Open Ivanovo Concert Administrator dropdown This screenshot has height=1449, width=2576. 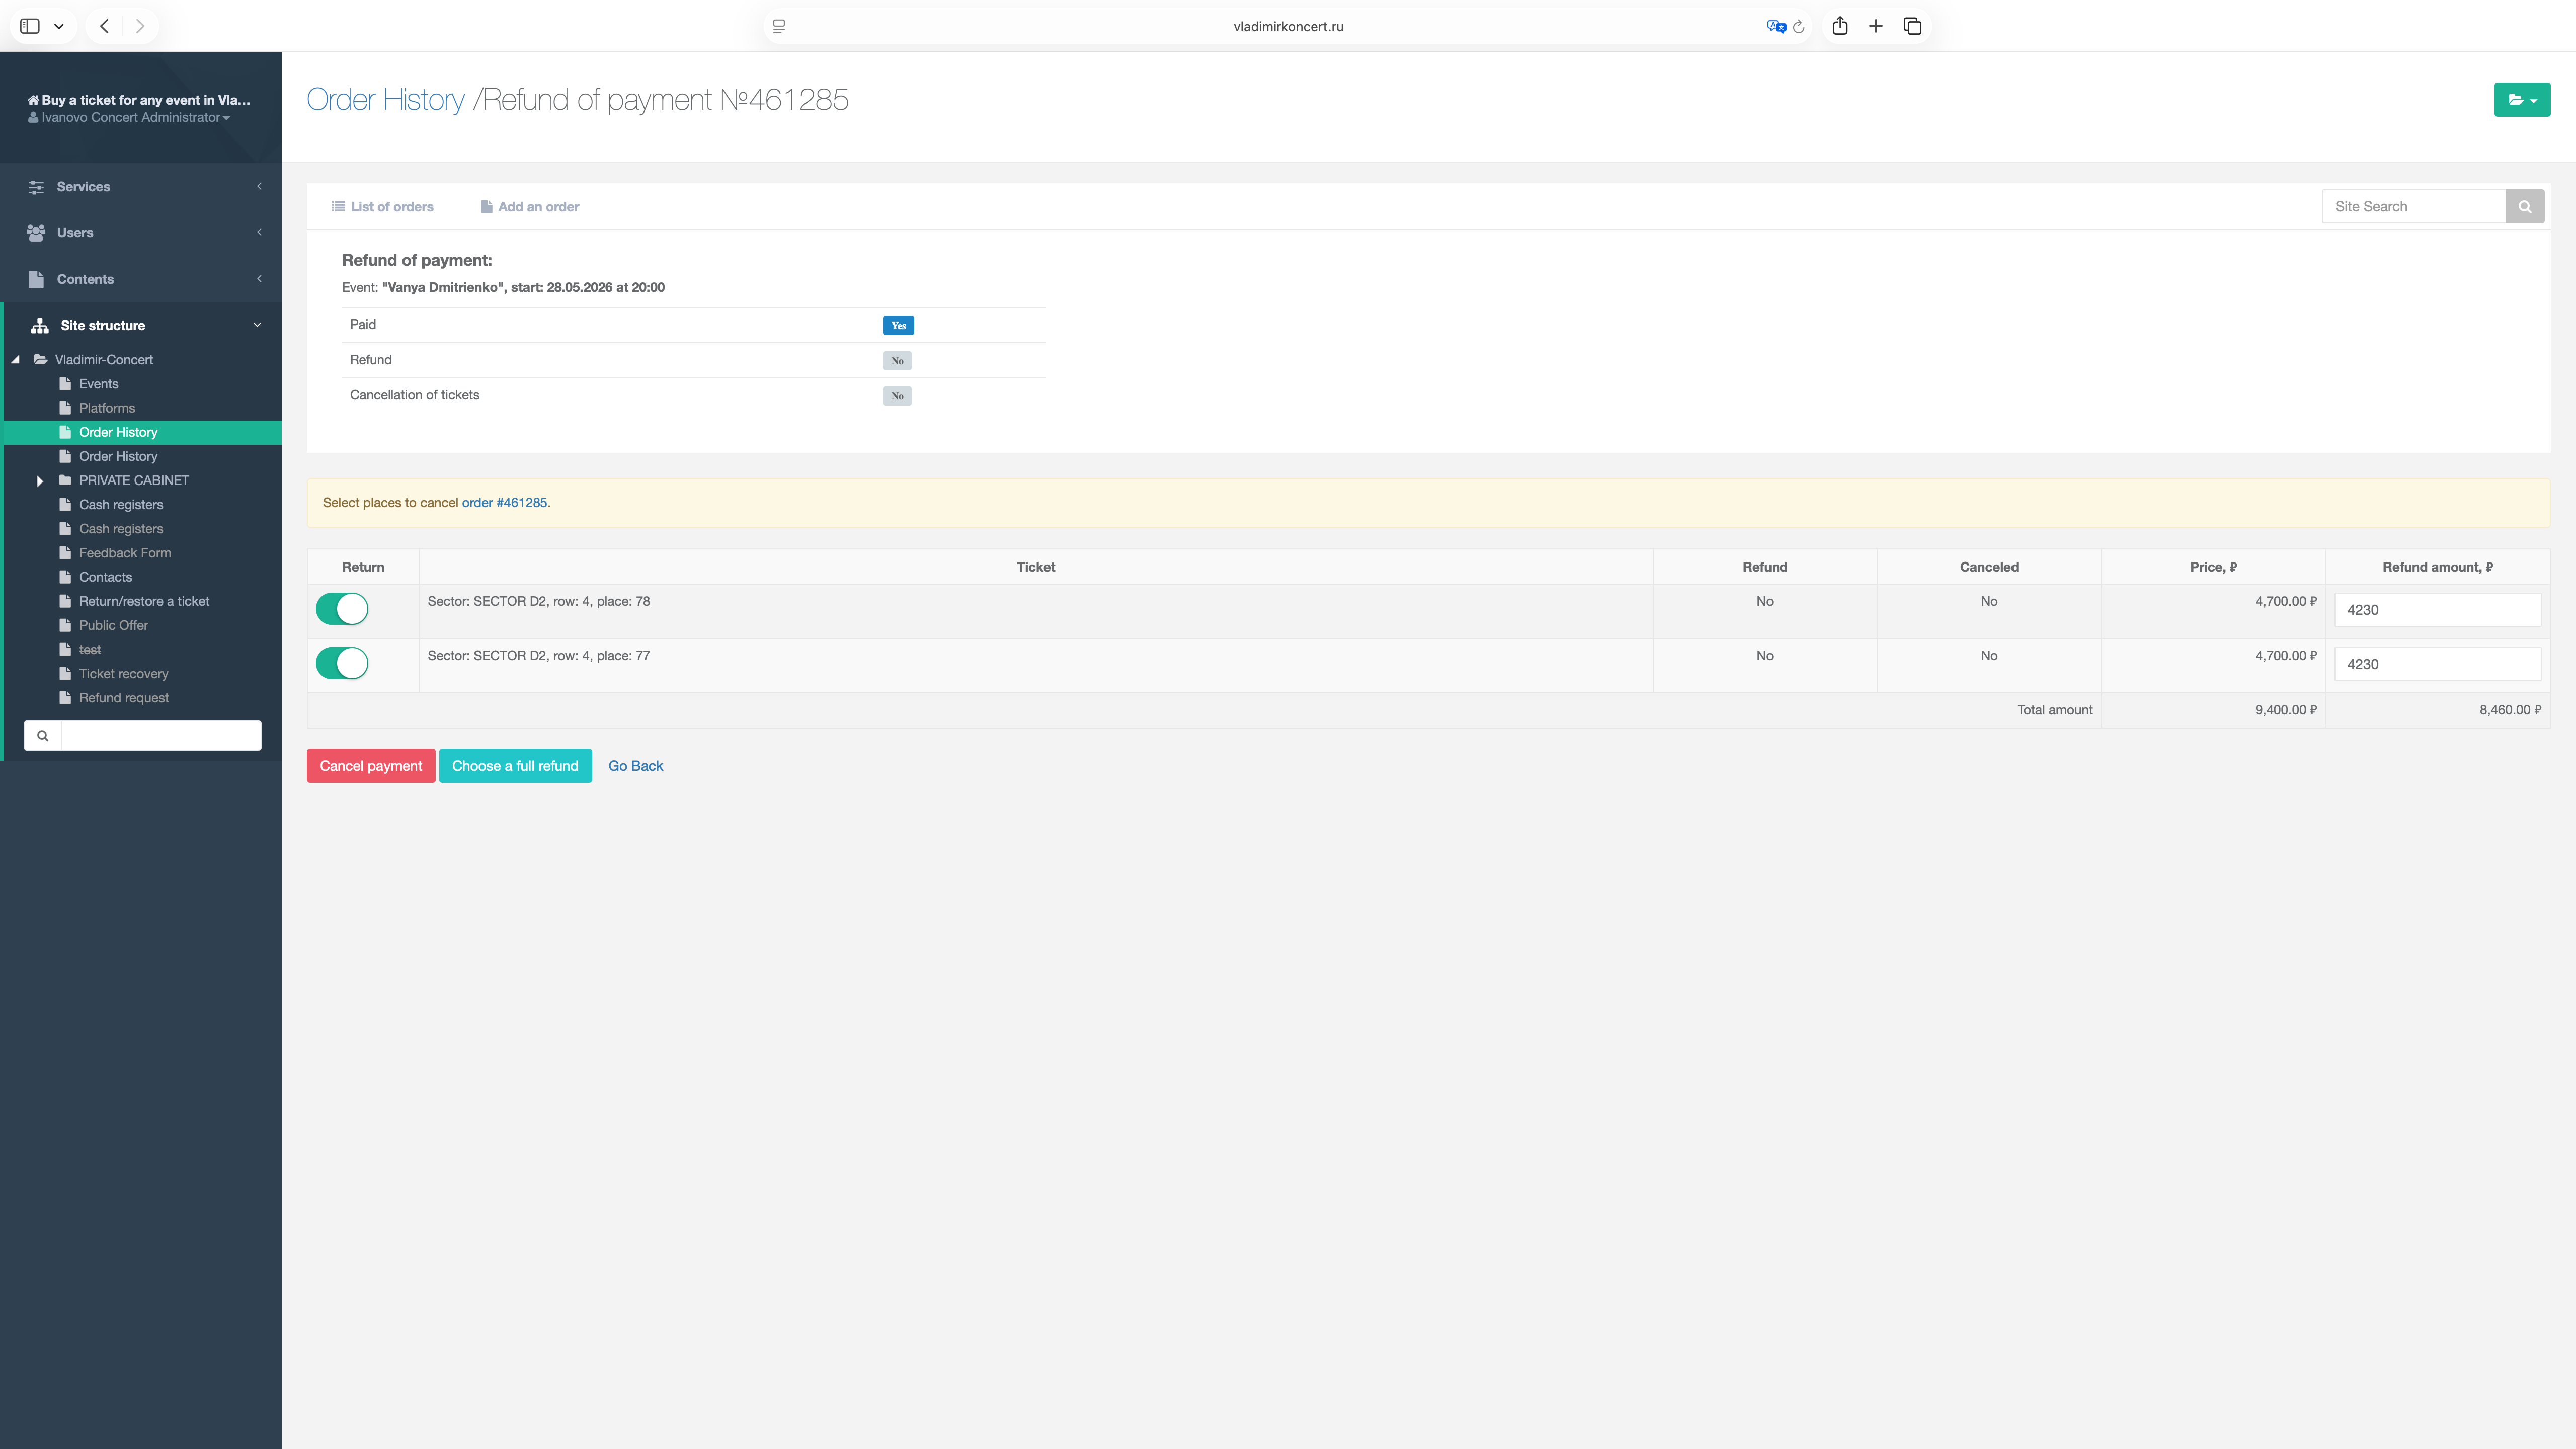tap(130, 118)
